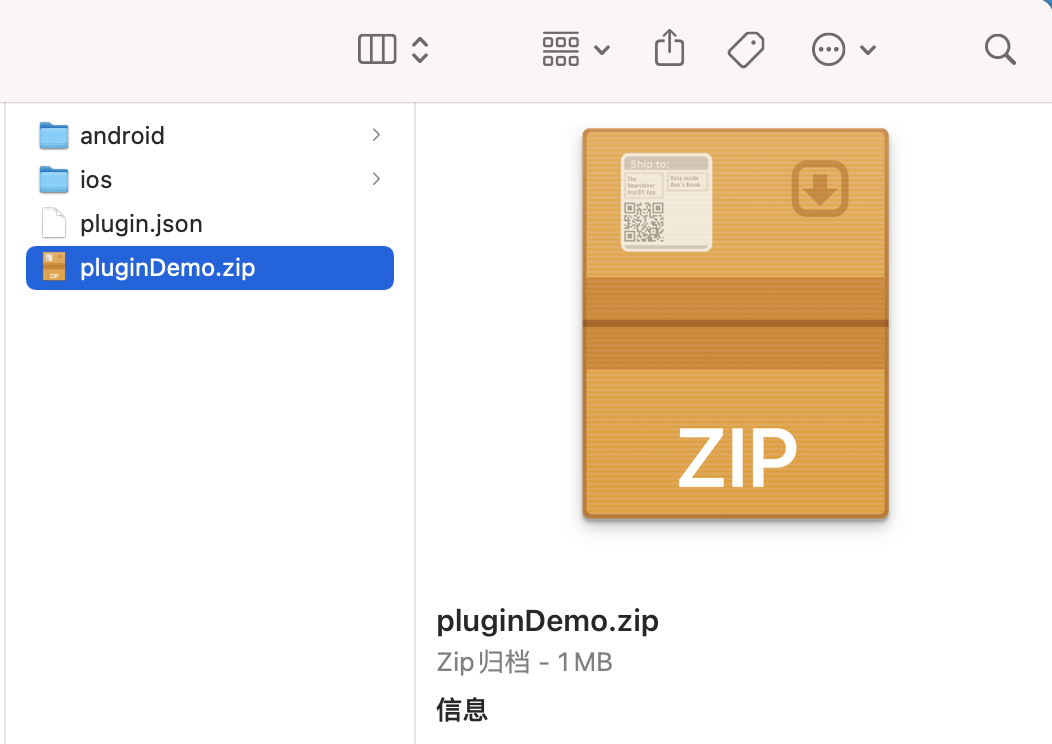Image resolution: width=1052 pixels, height=744 pixels.
Task: Select the ios folder name
Action: [96, 180]
